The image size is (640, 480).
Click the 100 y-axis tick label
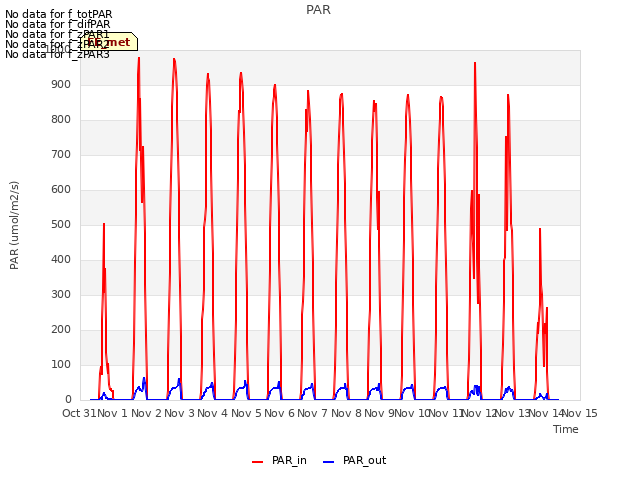click(61, 364)
